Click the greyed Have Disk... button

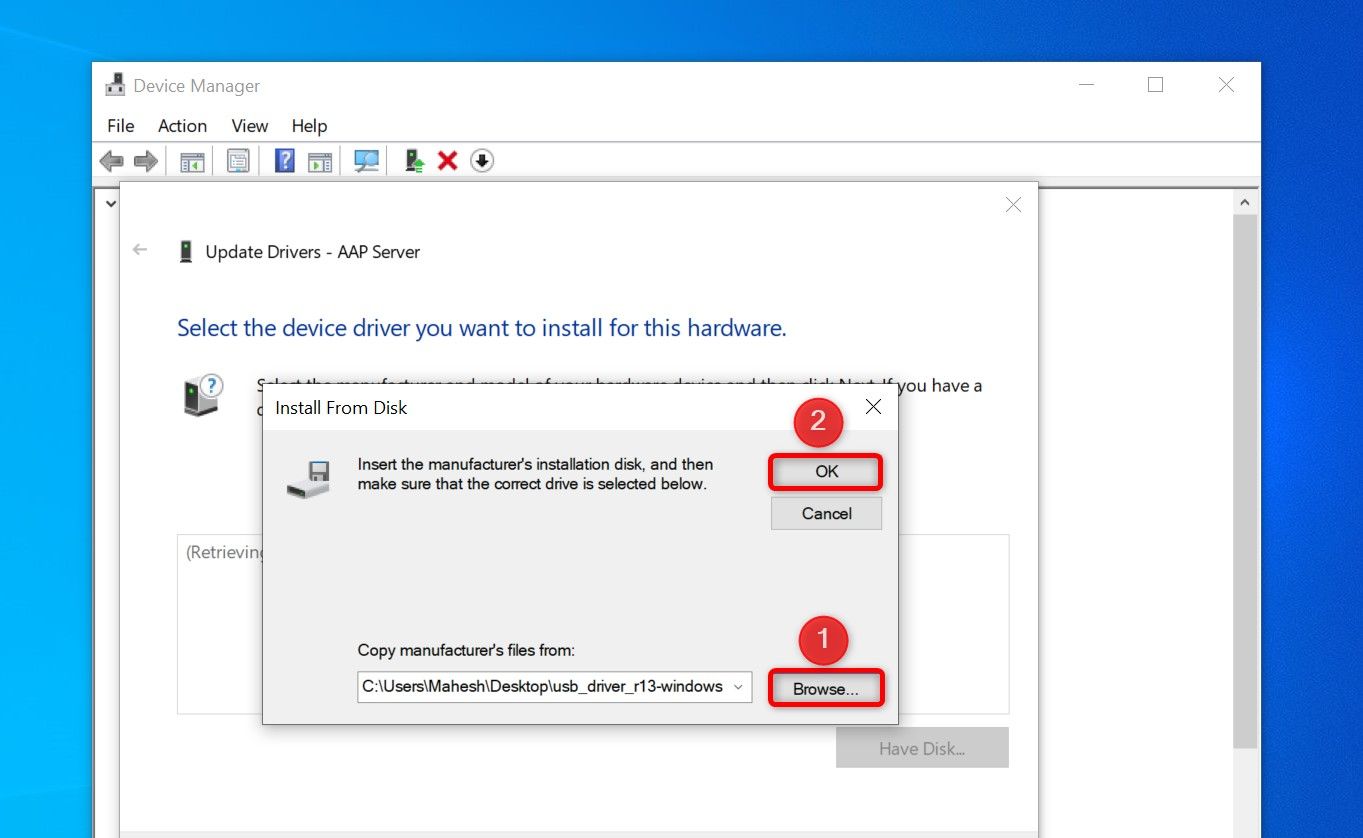coord(922,748)
